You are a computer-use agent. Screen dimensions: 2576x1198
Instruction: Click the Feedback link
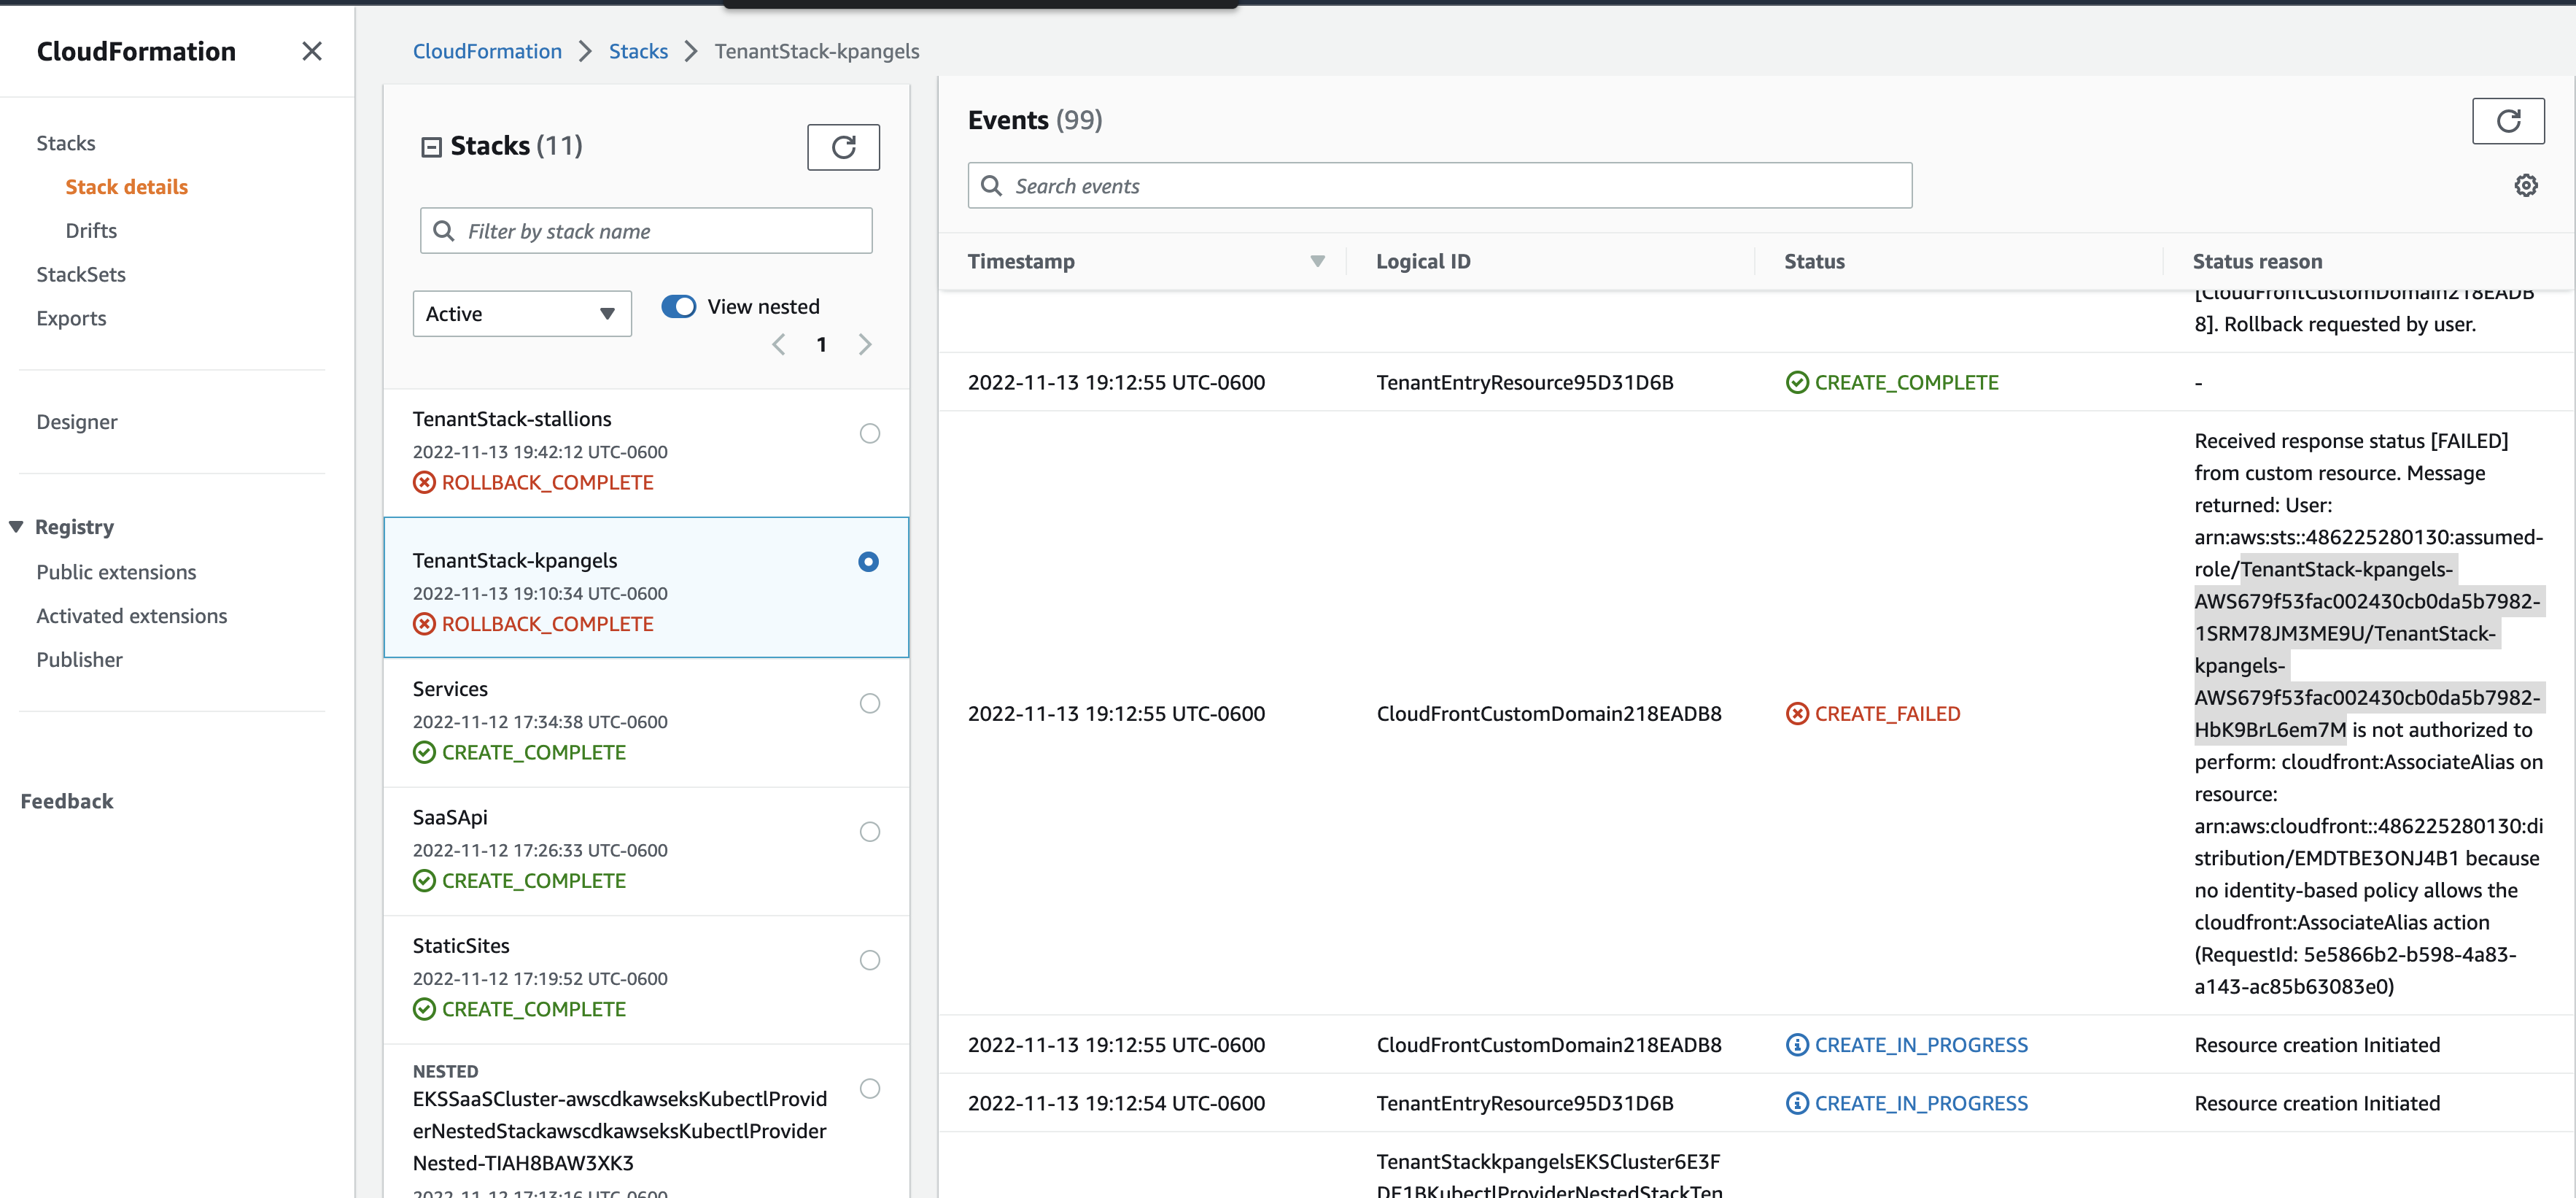click(66, 801)
